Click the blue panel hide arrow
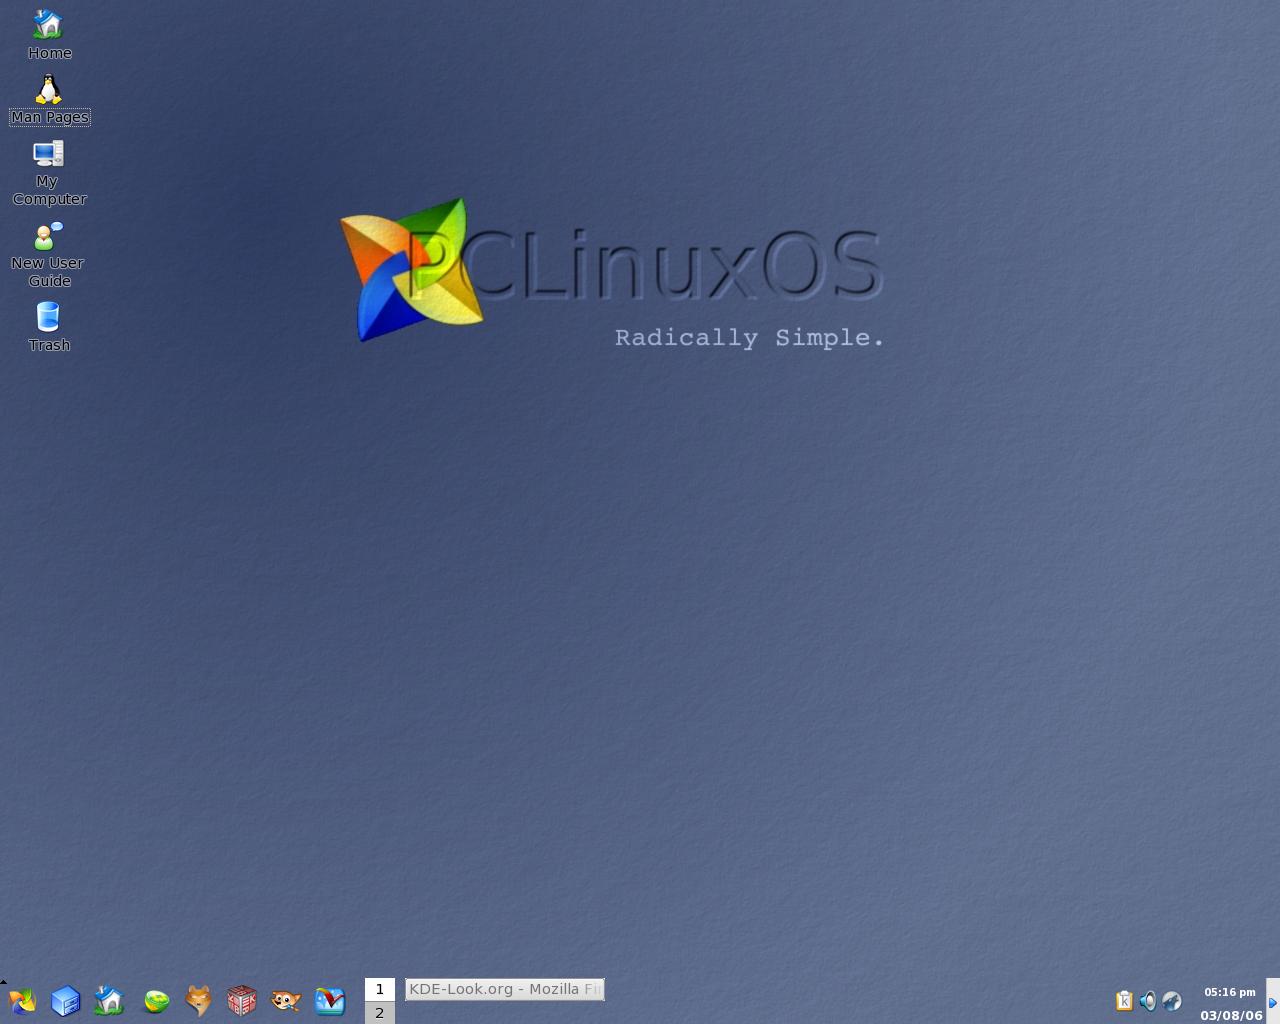Image resolution: width=1280 pixels, height=1024 pixels. pyautogui.click(x=1273, y=1002)
